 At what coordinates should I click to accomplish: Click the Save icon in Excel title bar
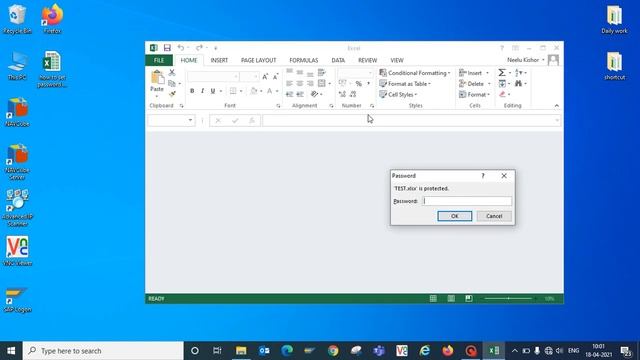167,48
